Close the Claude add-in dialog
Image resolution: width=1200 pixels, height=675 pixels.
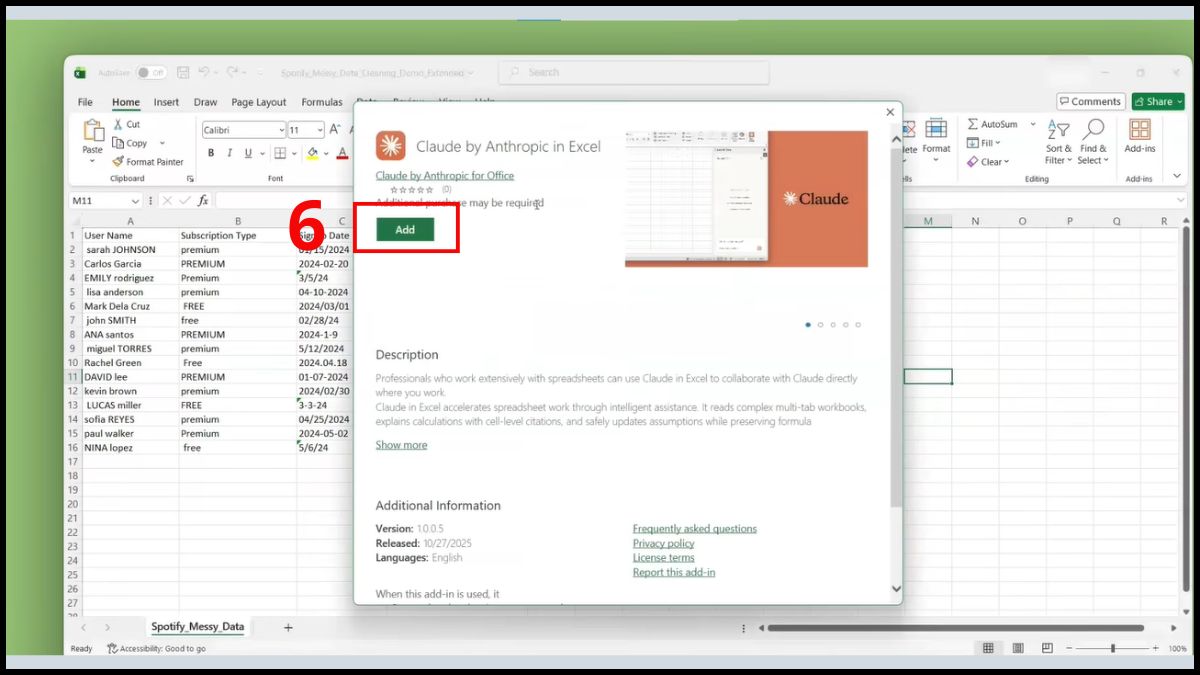tap(890, 112)
